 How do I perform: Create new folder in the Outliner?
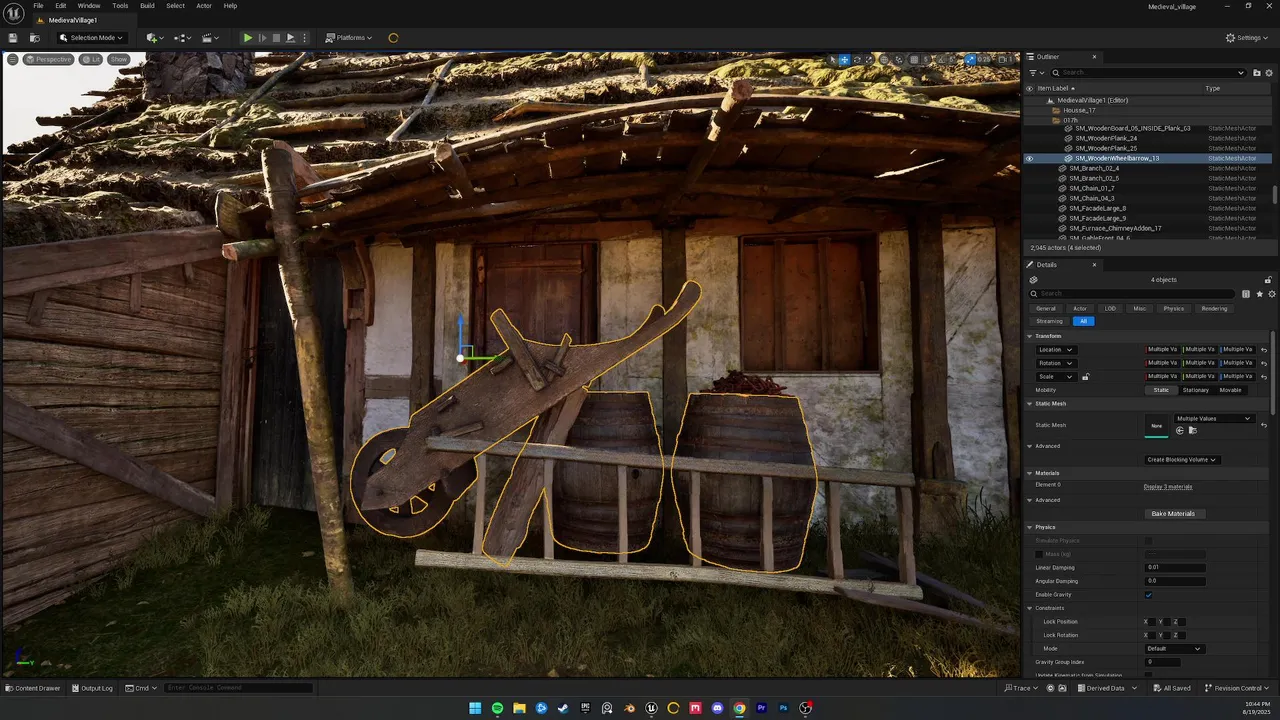point(1256,72)
